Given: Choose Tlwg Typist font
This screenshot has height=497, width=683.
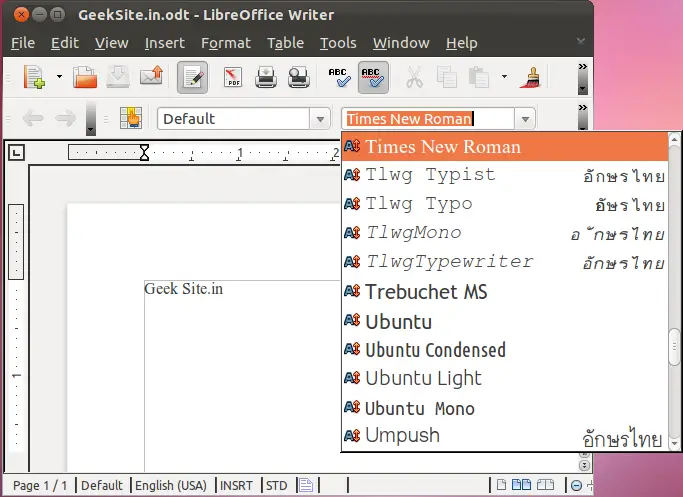Looking at the screenshot, I should [x=505, y=175].
